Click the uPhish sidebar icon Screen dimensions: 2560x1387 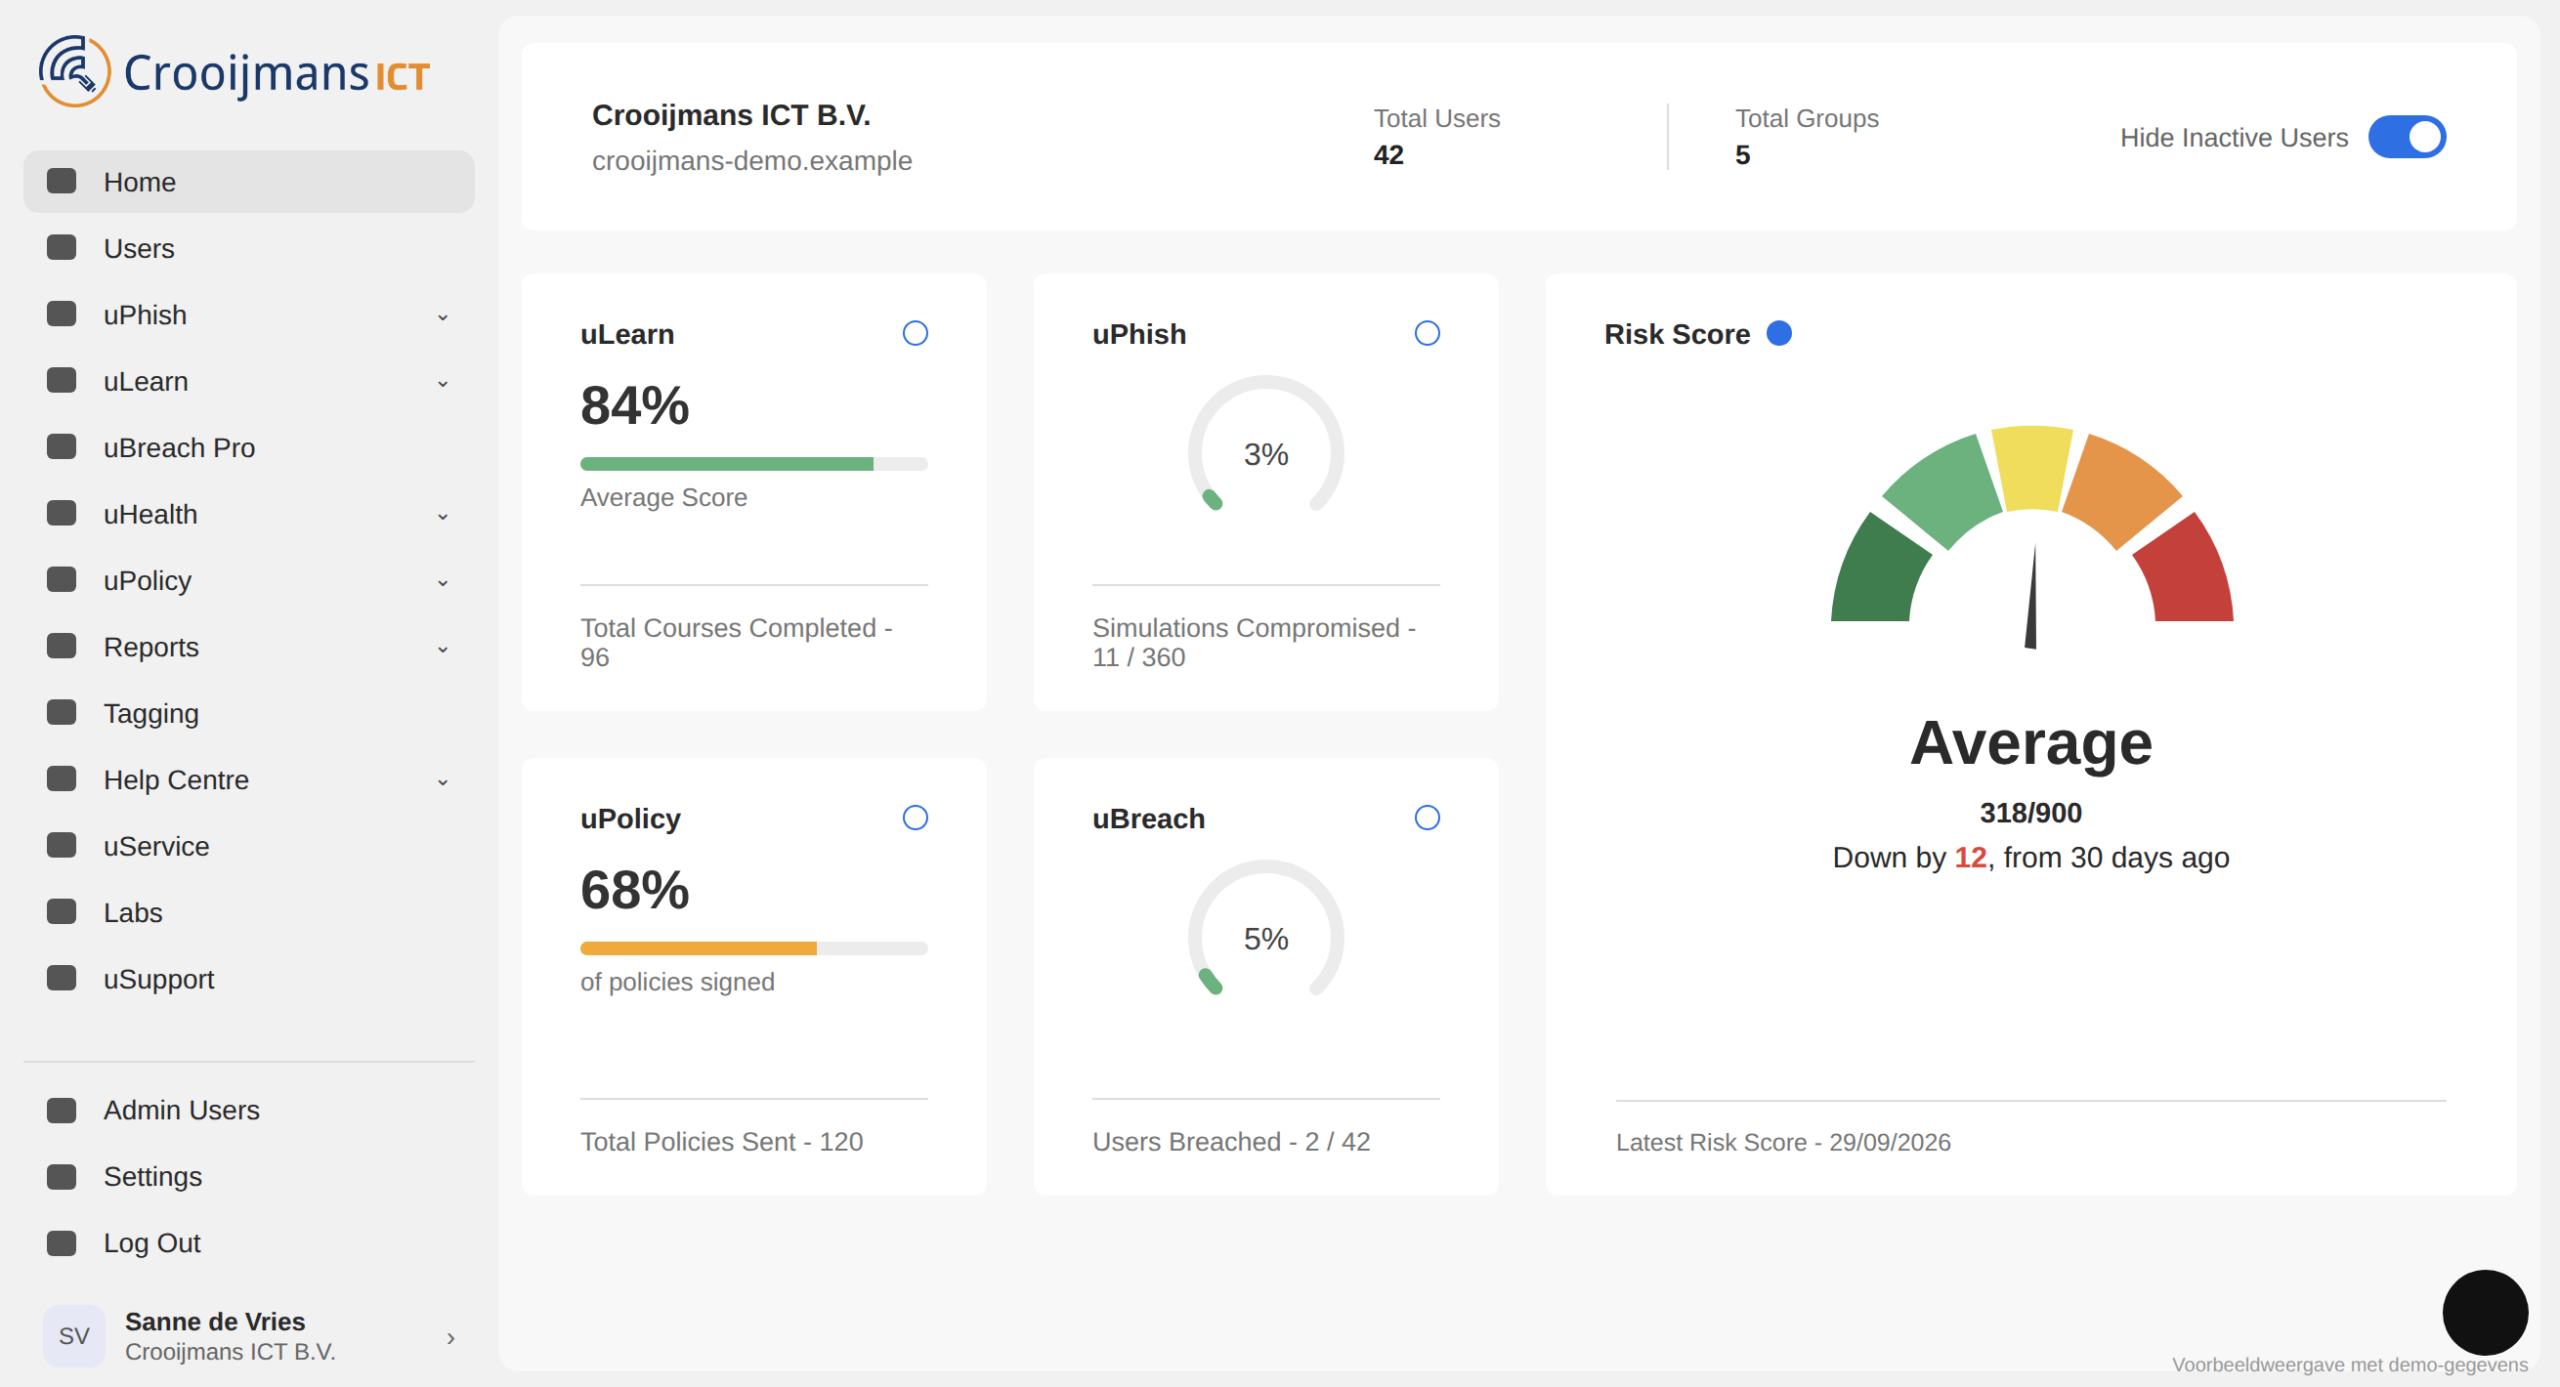coord(62,314)
